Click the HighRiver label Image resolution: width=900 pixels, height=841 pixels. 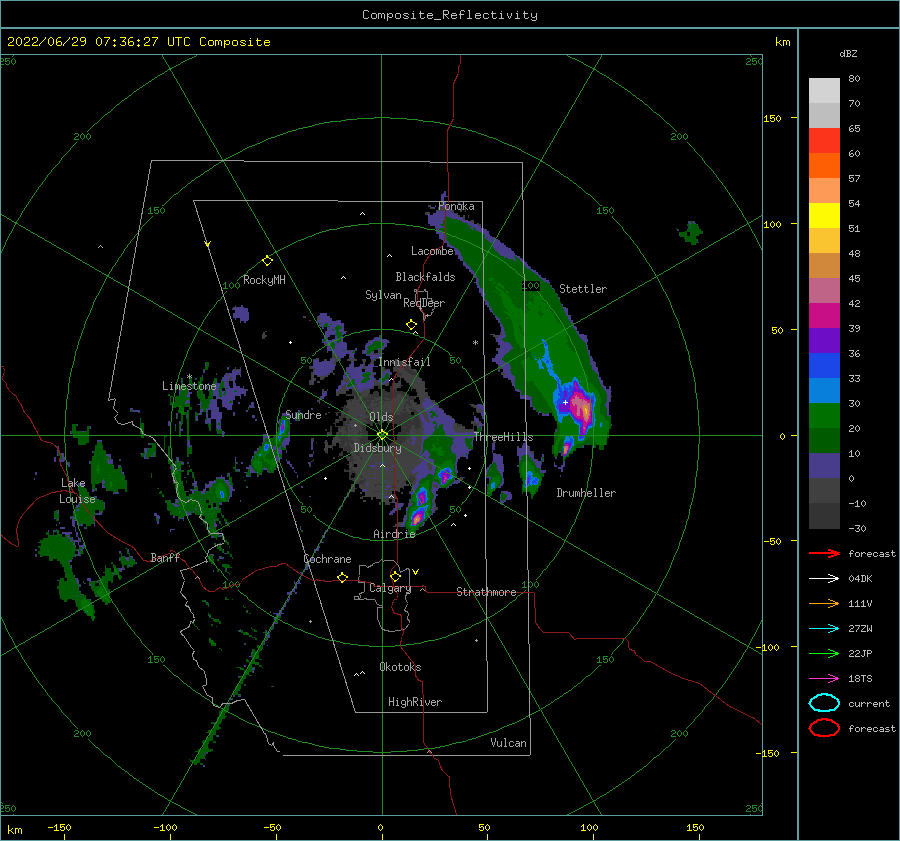(x=415, y=702)
